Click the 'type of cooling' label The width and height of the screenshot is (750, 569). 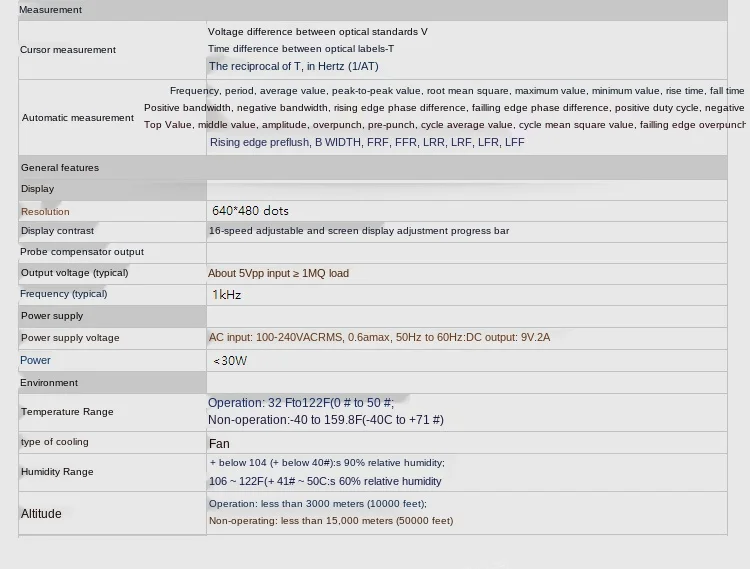pyautogui.click(x=55, y=442)
